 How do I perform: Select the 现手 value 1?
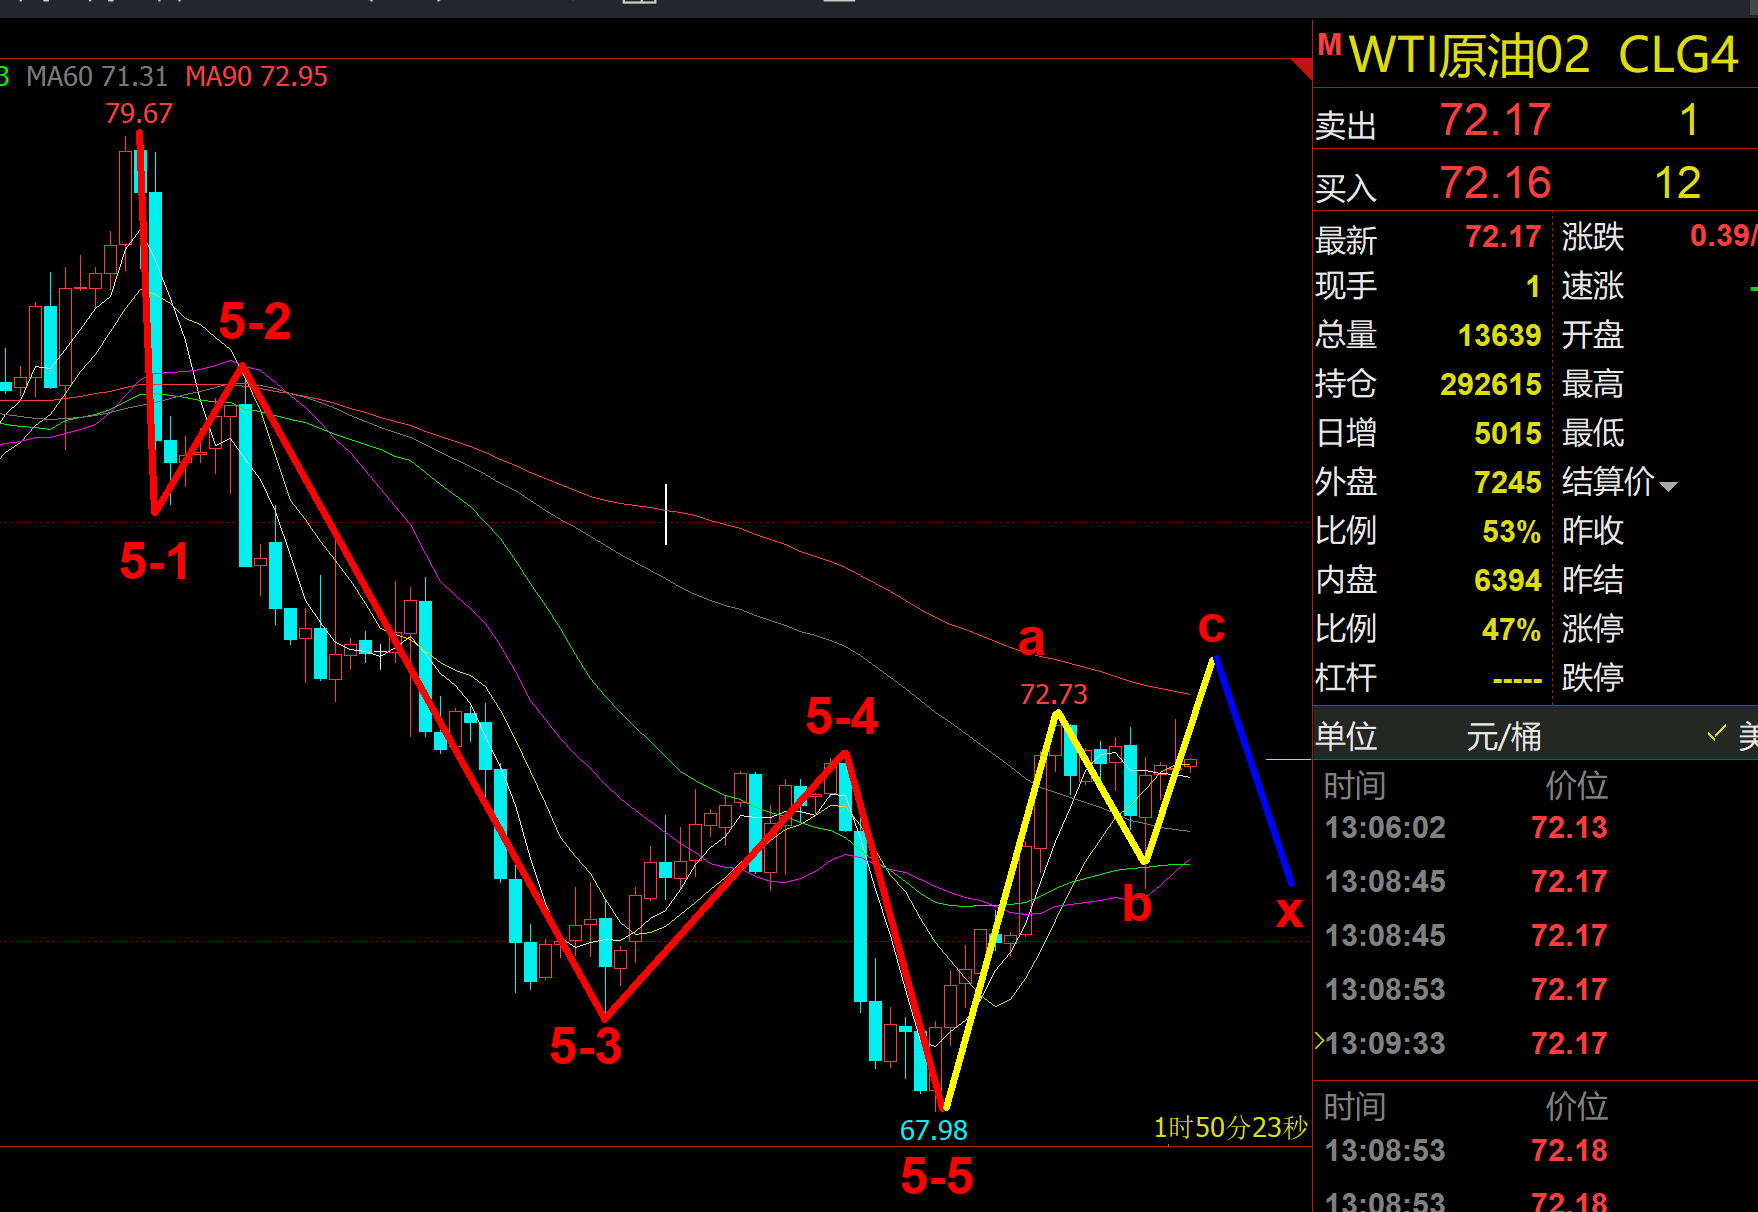(1533, 287)
